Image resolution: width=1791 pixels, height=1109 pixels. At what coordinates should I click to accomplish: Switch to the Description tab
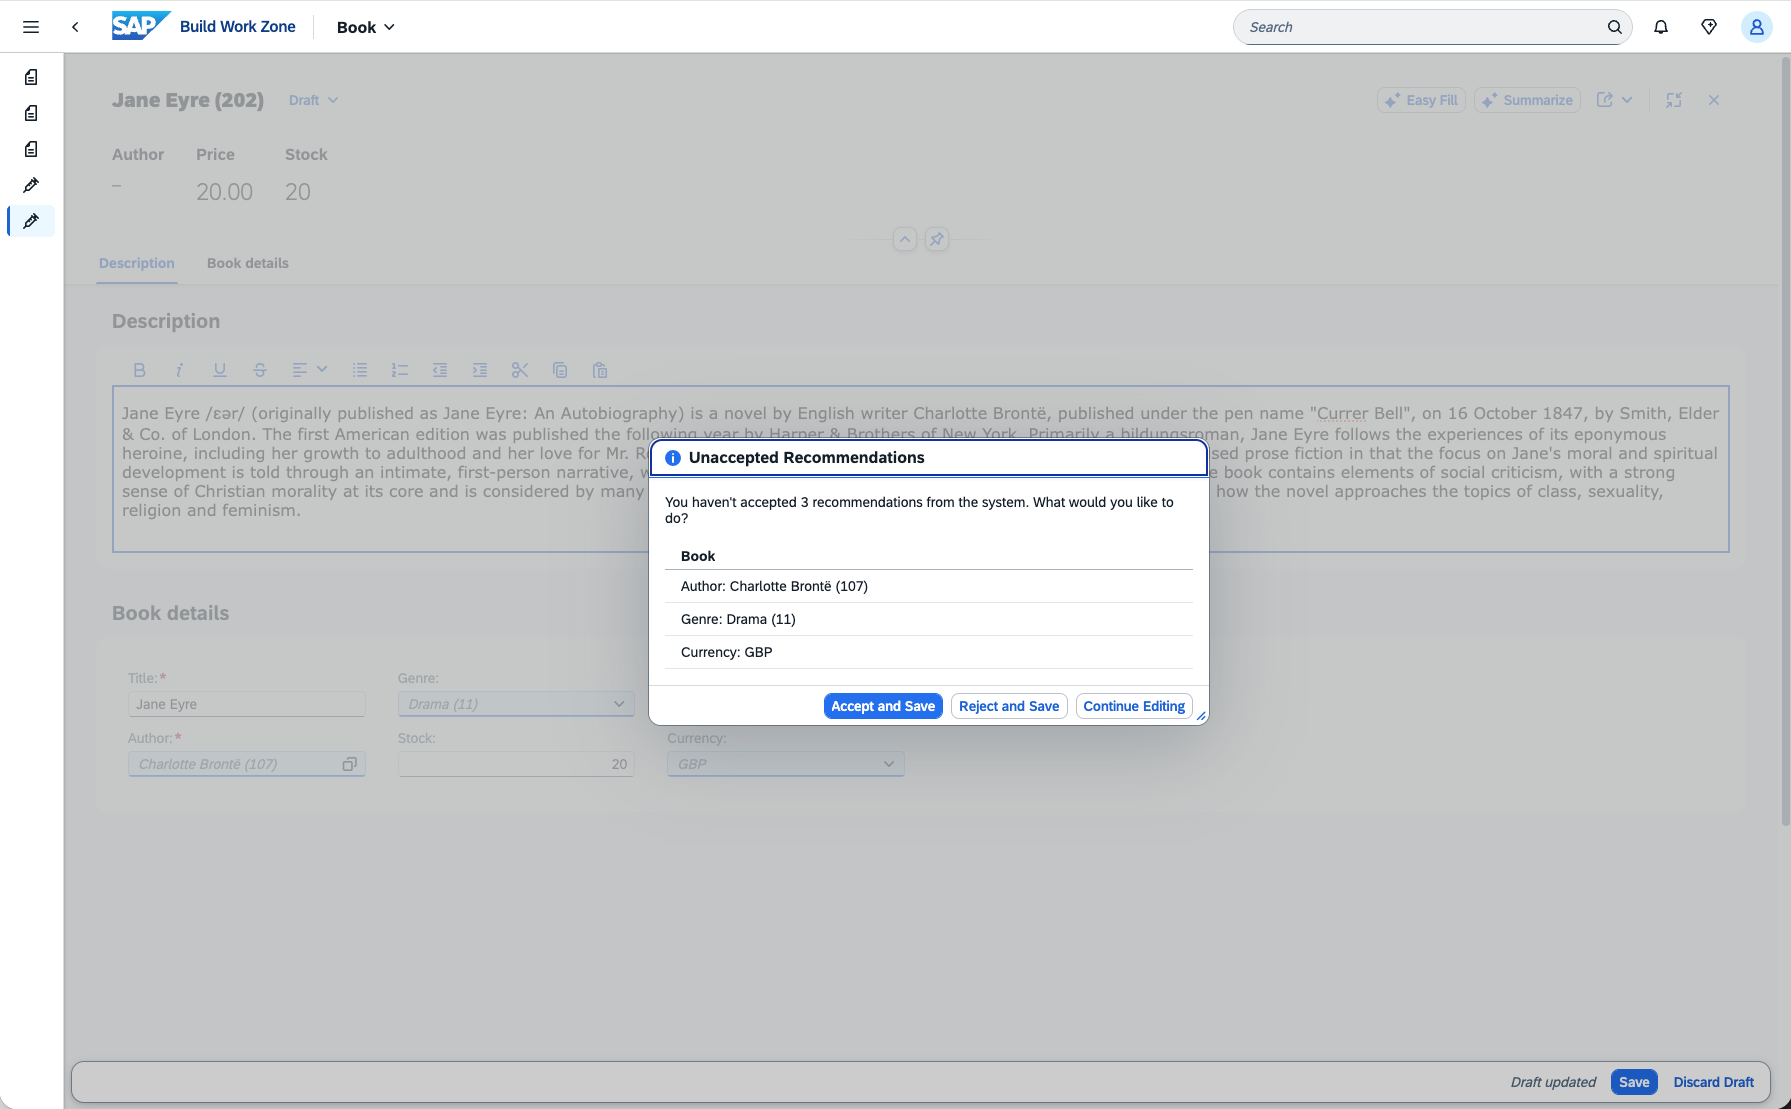[137, 263]
